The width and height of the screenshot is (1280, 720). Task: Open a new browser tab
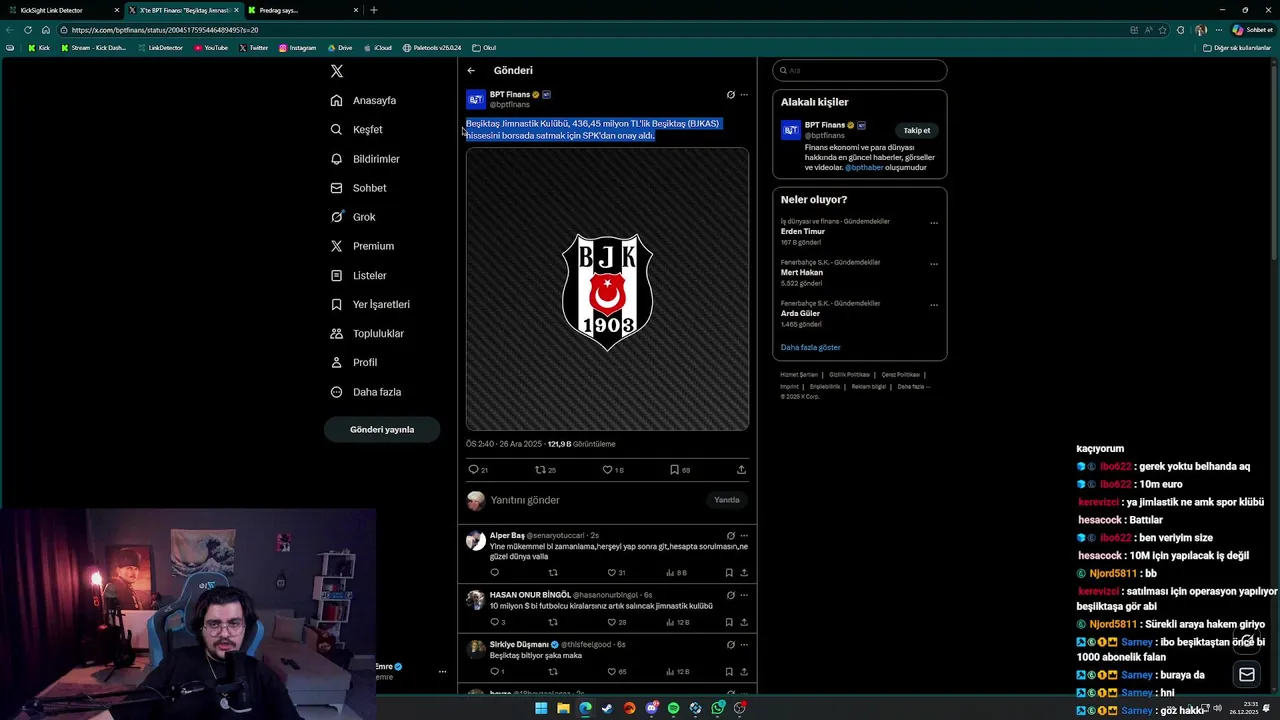374,10
